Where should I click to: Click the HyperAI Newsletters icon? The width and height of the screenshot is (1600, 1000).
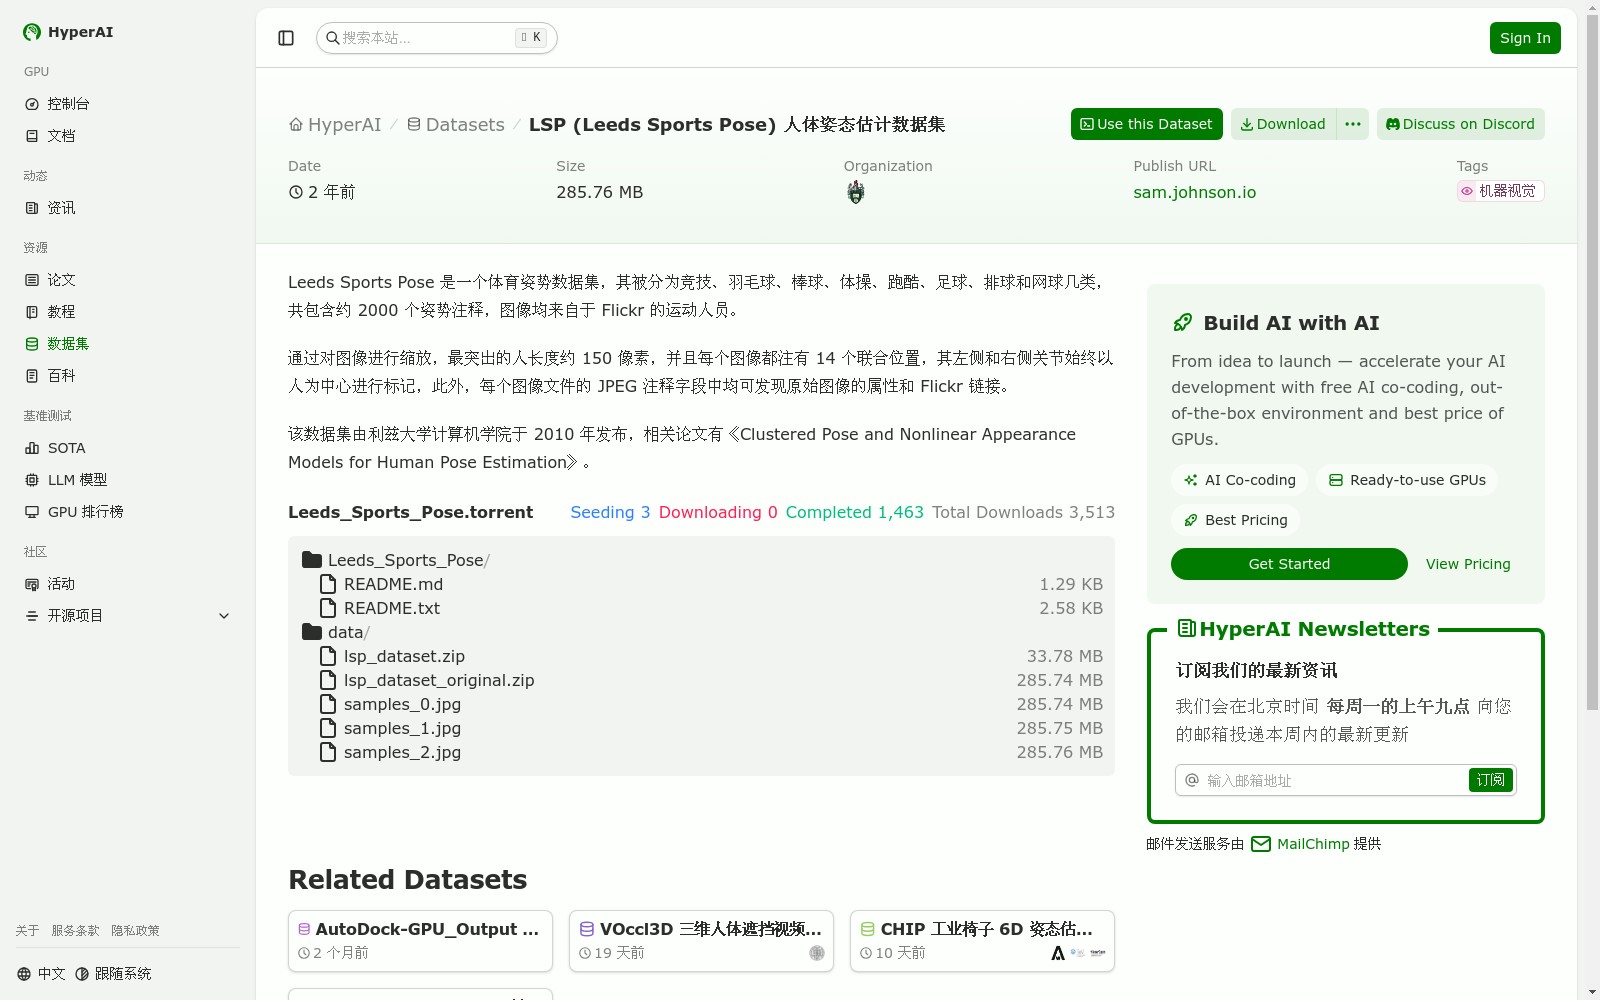pos(1187,628)
